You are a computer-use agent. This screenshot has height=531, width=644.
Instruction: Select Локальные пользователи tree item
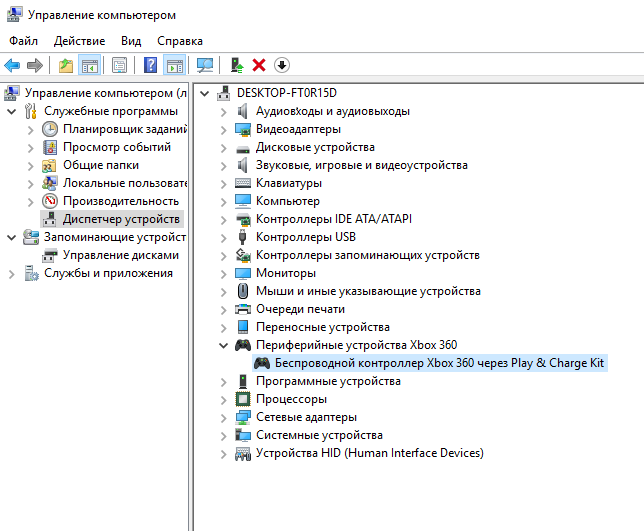(125, 183)
